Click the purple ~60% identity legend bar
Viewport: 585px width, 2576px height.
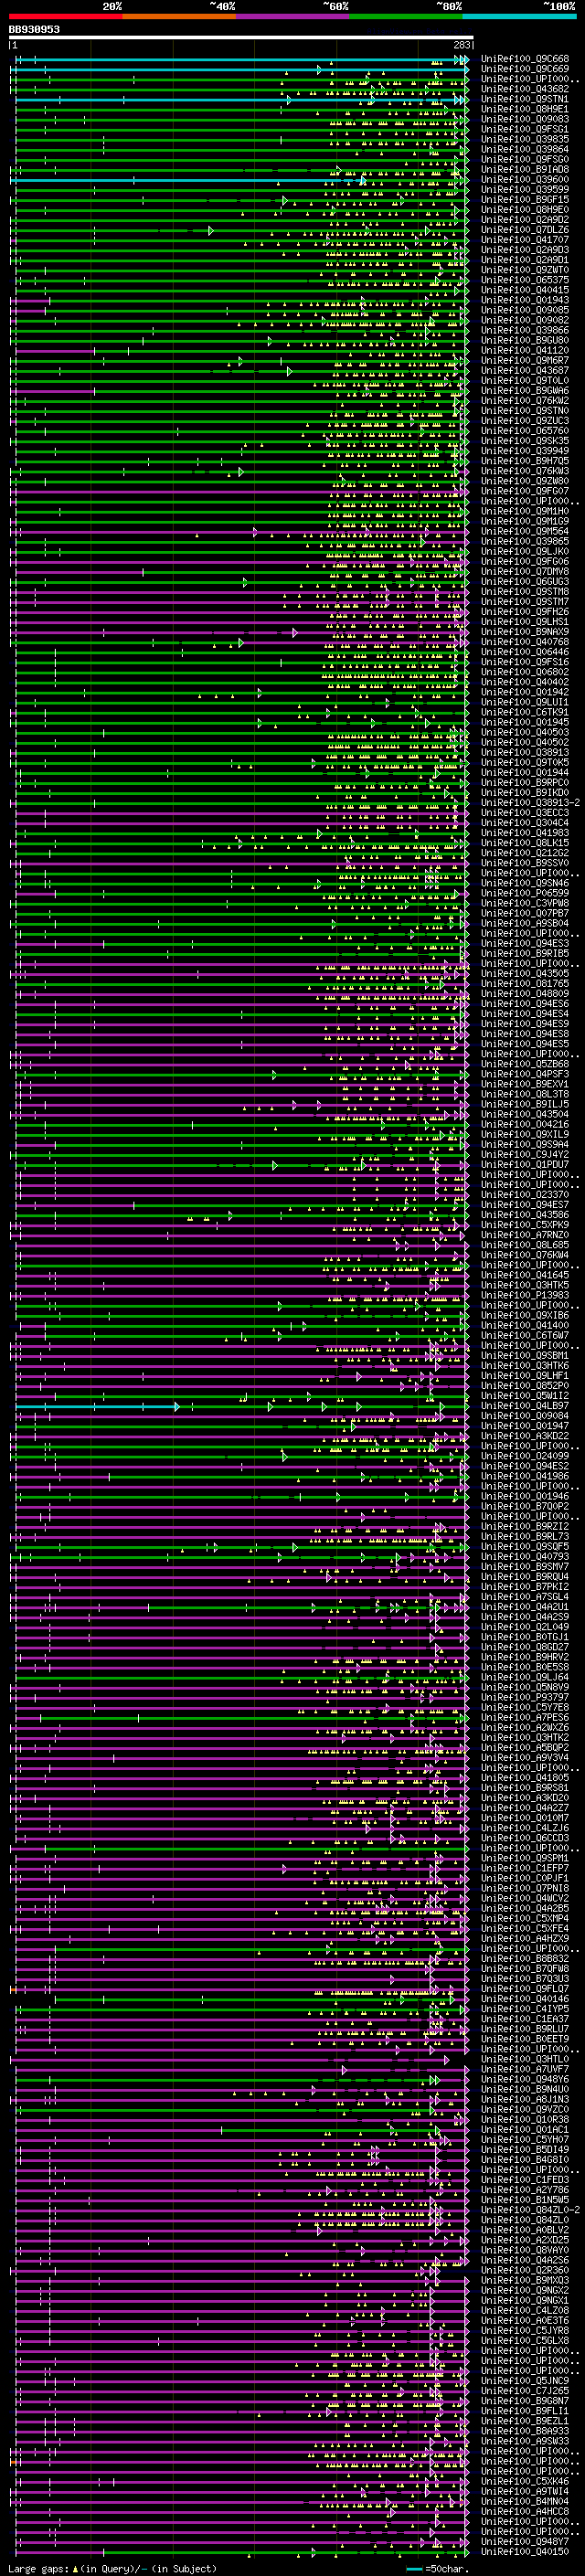click(x=293, y=16)
